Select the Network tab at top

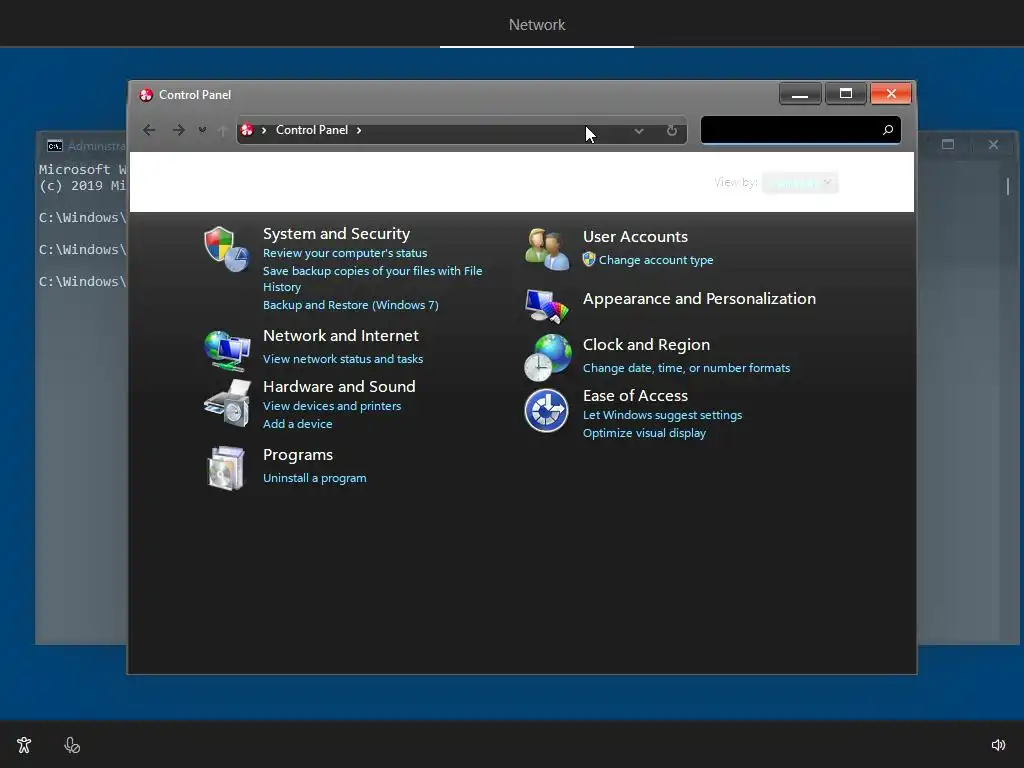point(537,25)
